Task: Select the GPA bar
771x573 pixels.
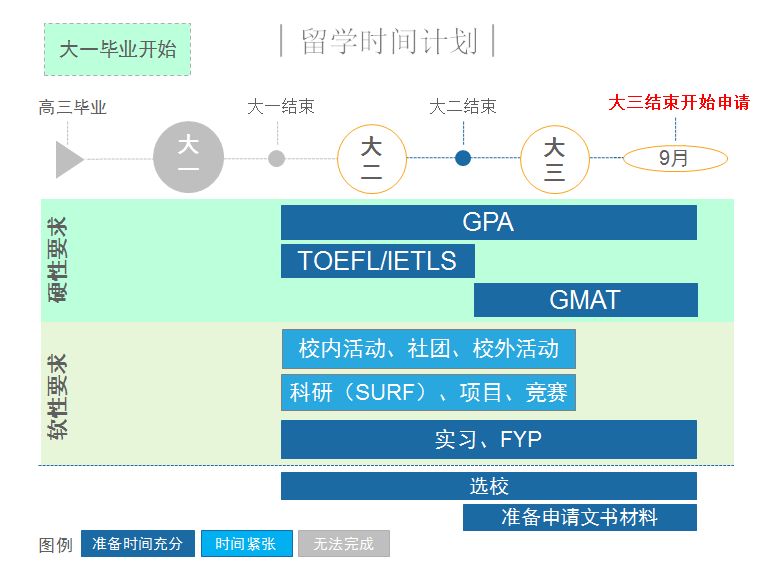Action: coord(489,222)
